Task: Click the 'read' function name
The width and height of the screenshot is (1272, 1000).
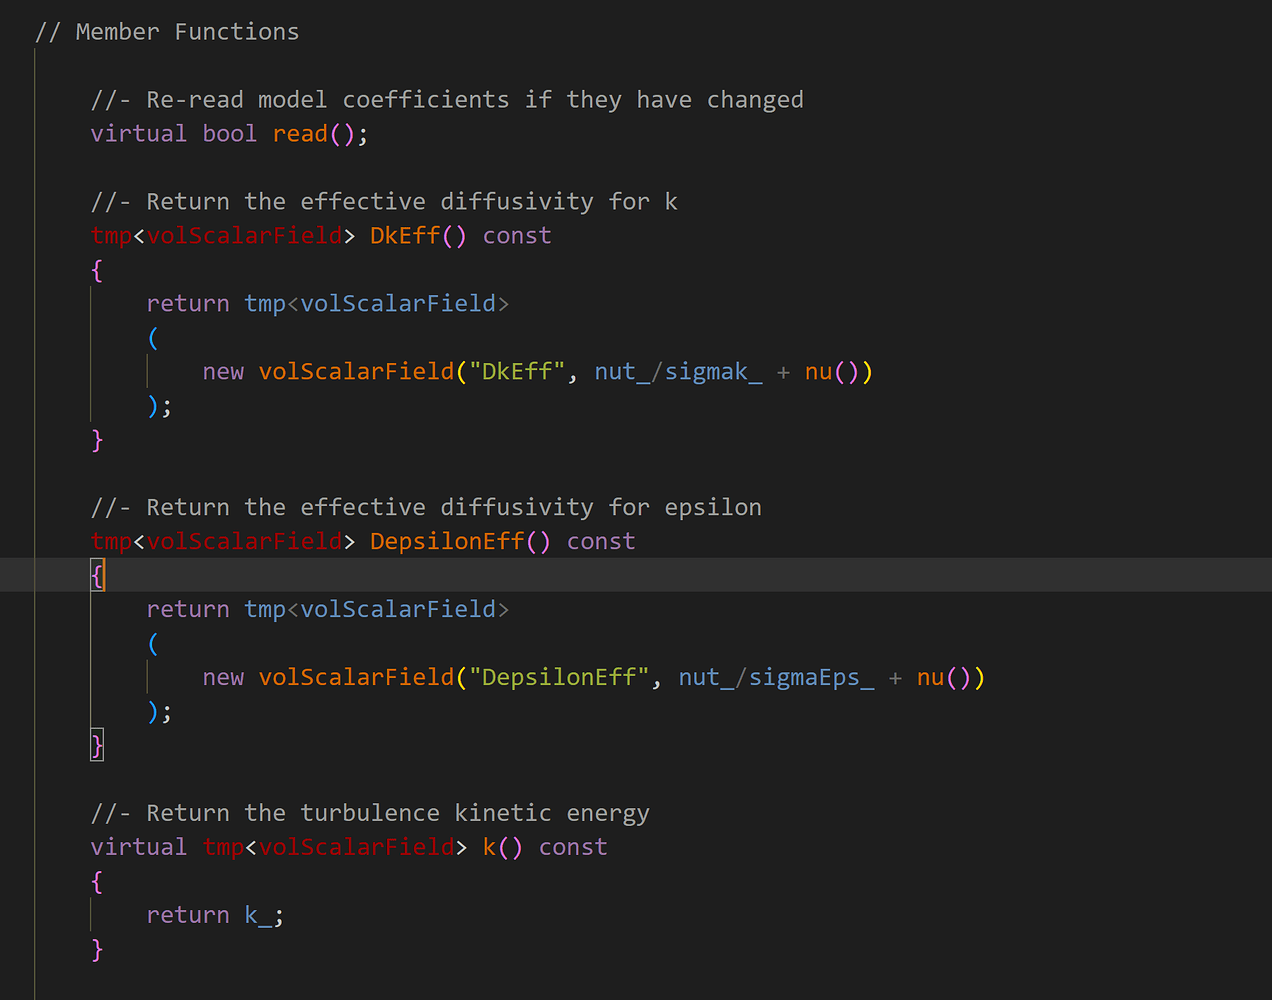Action: pos(300,134)
